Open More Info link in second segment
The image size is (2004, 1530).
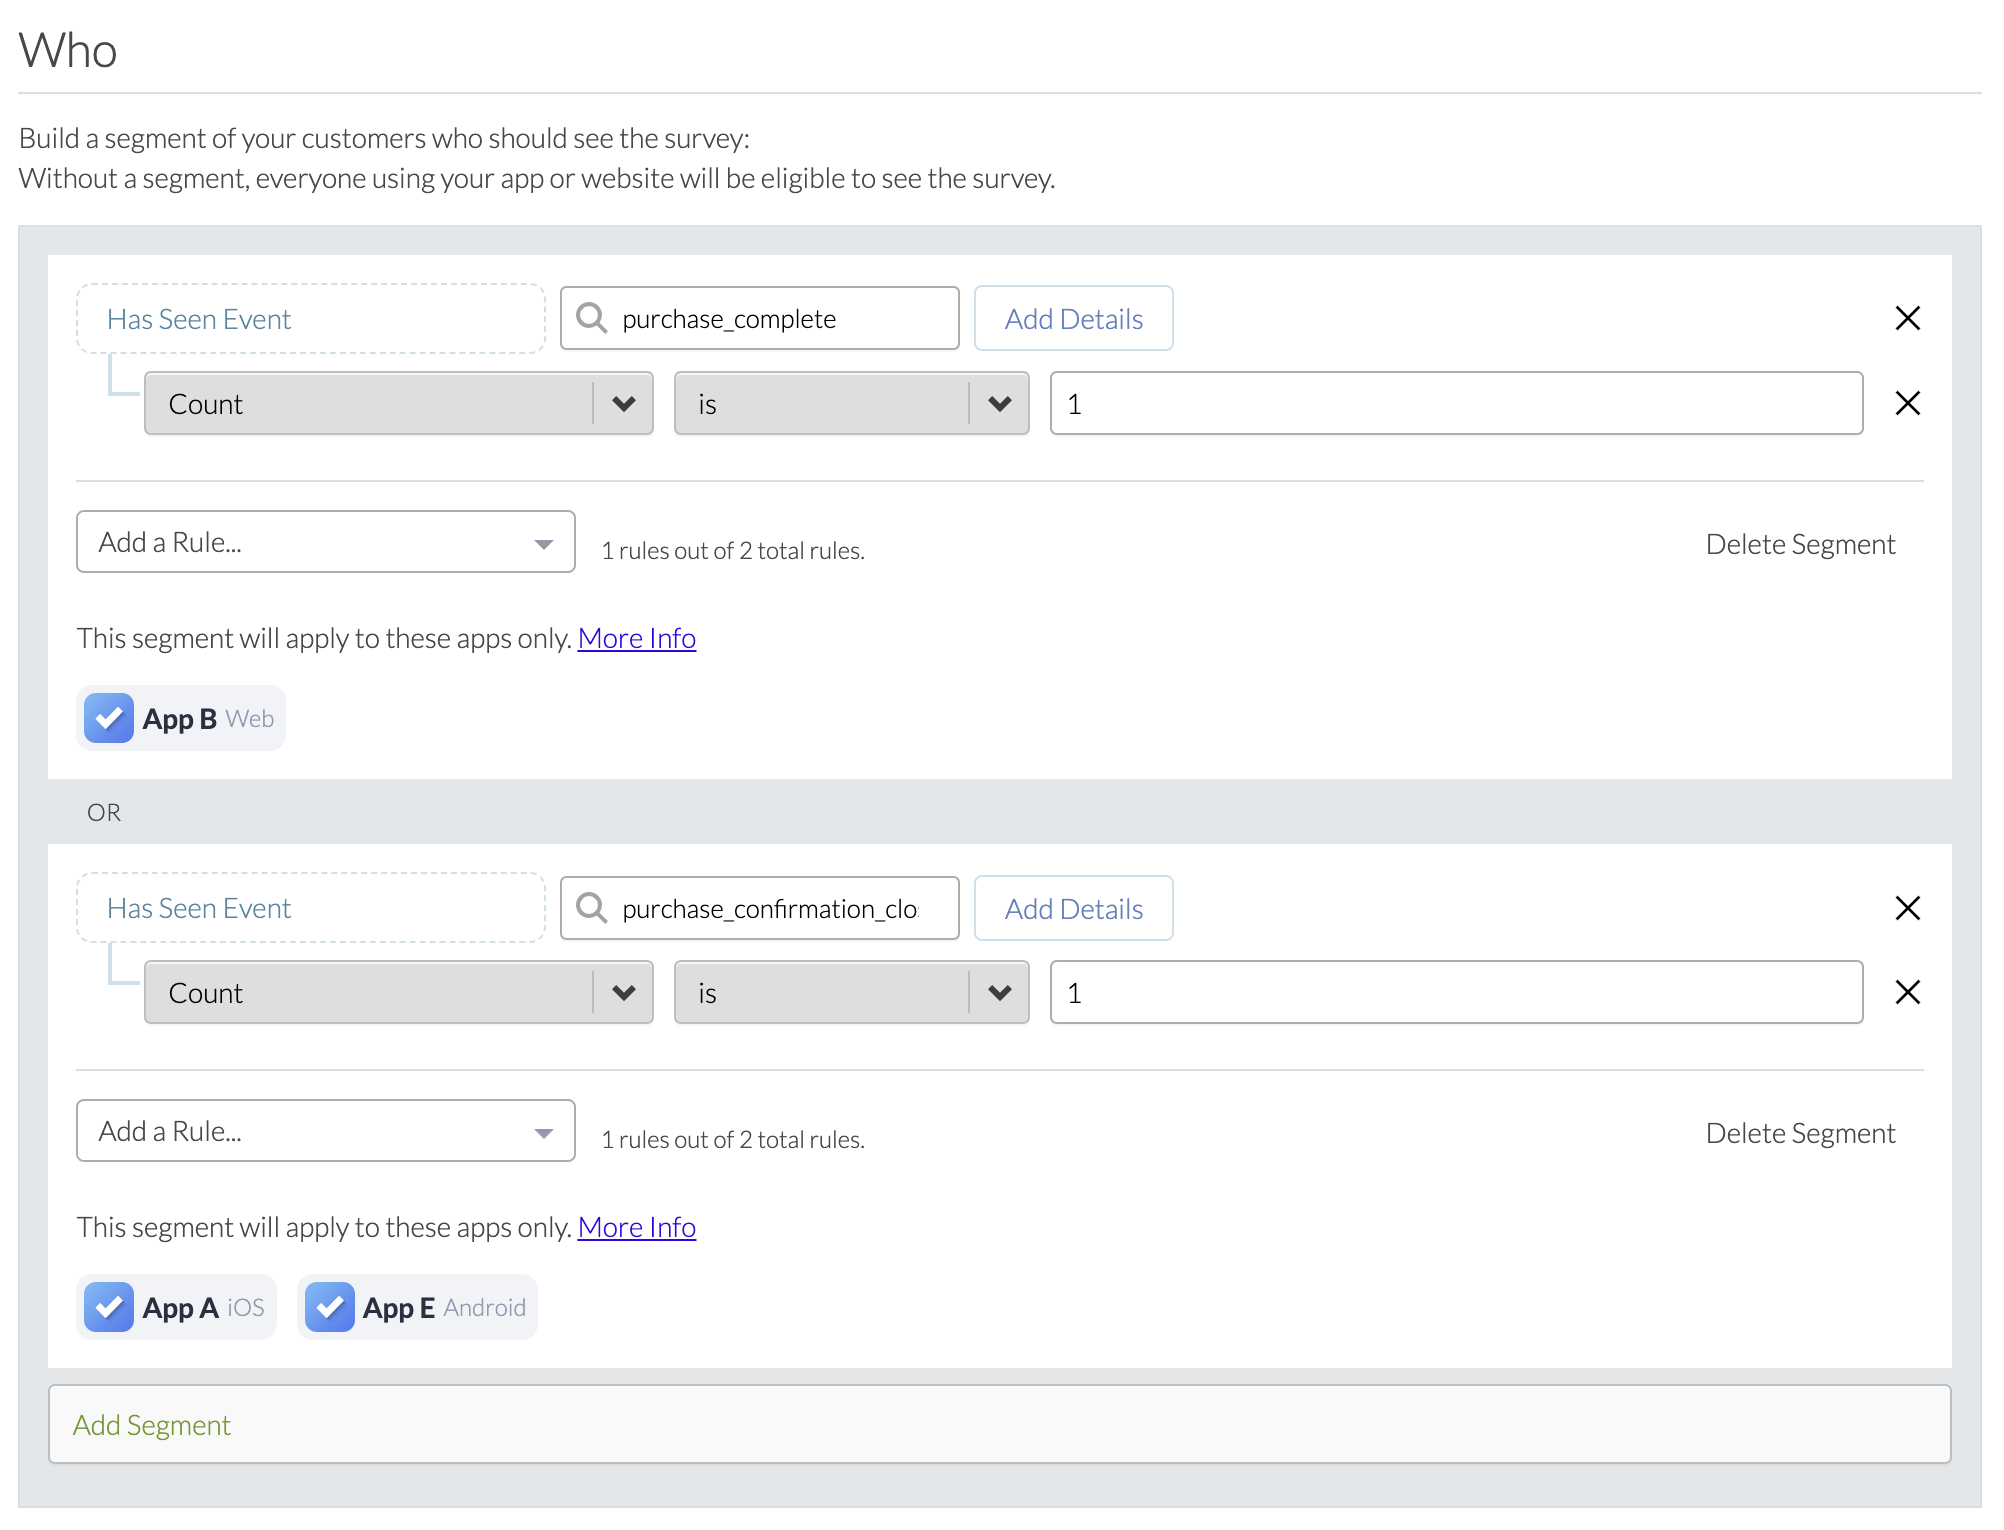pos(636,1227)
